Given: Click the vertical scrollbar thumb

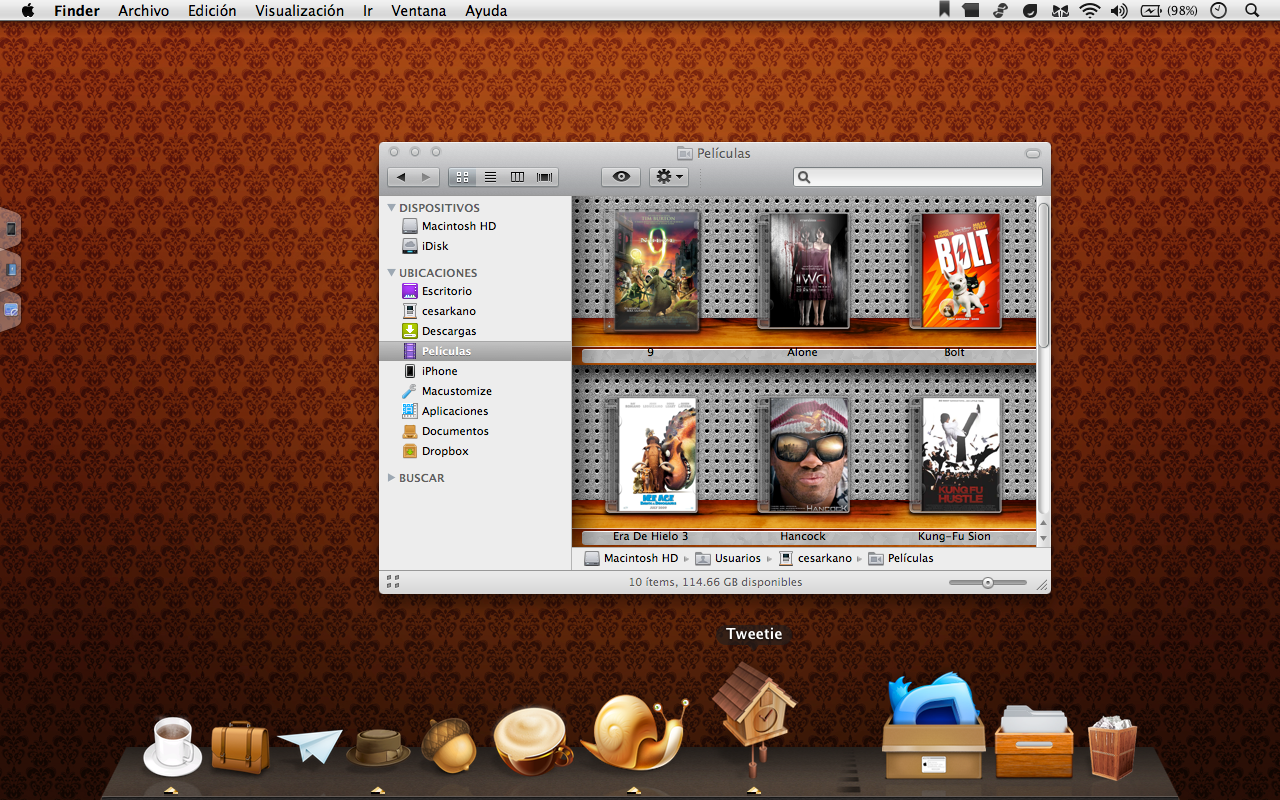Looking at the screenshot, I should pos(1043,275).
